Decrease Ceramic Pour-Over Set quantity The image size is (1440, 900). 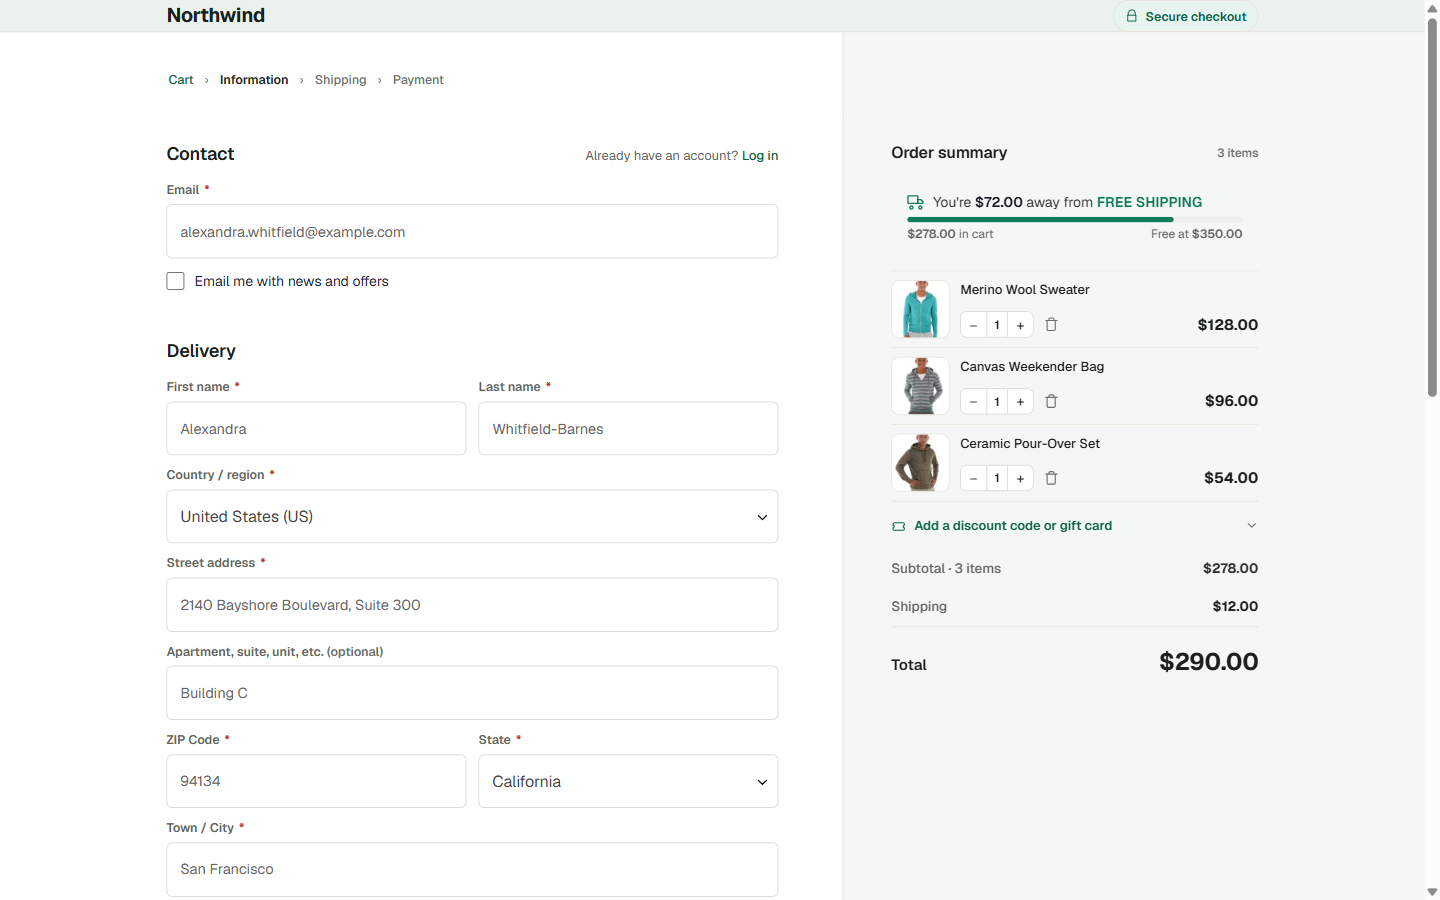[973, 478]
